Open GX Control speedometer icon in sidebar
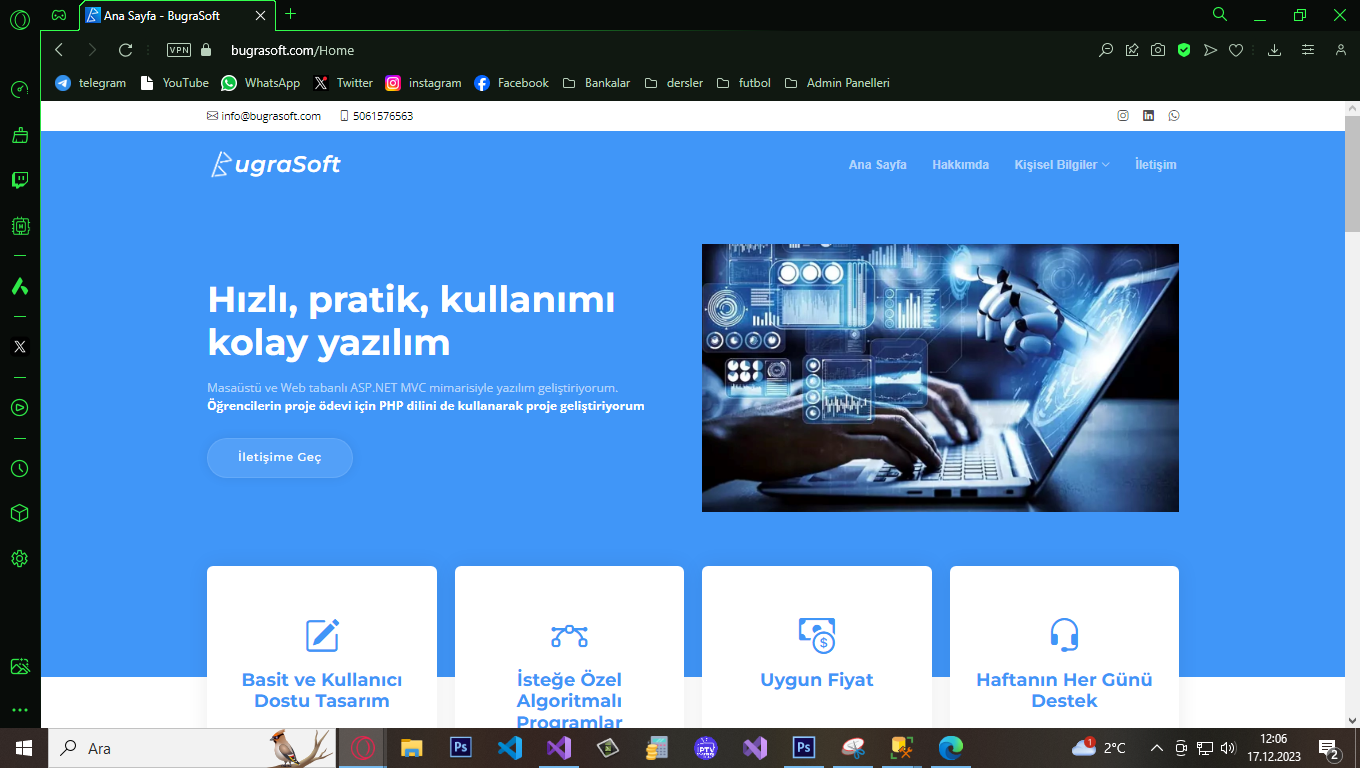 tap(19, 89)
